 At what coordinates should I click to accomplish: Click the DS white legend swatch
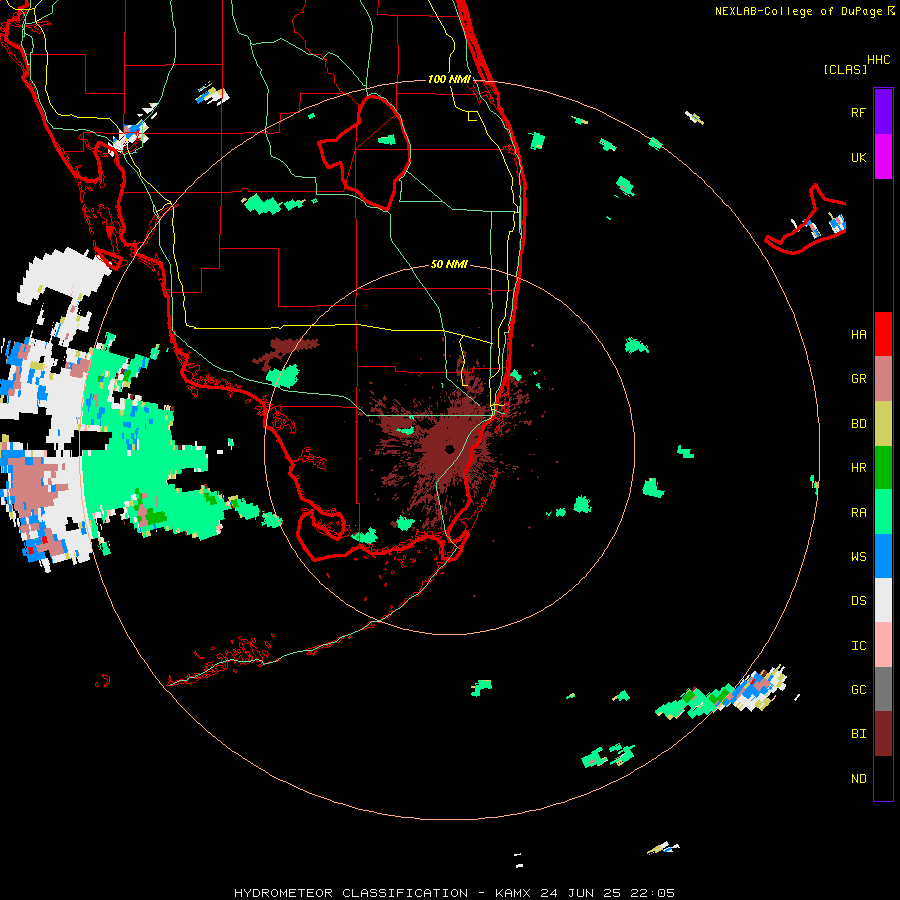pos(883,600)
